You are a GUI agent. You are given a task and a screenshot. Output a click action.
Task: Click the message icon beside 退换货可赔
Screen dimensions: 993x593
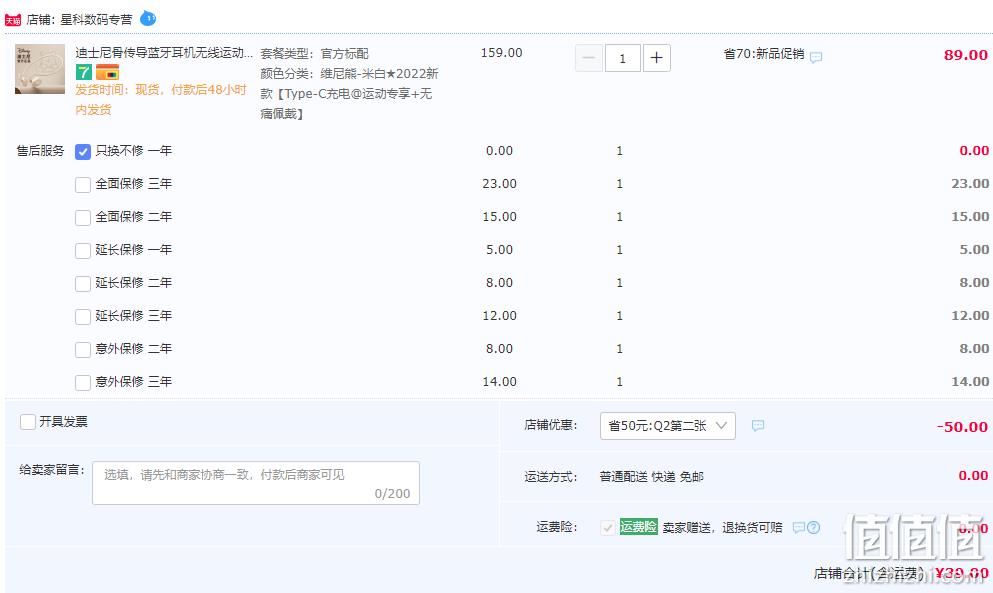pyautogui.click(x=799, y=527)
